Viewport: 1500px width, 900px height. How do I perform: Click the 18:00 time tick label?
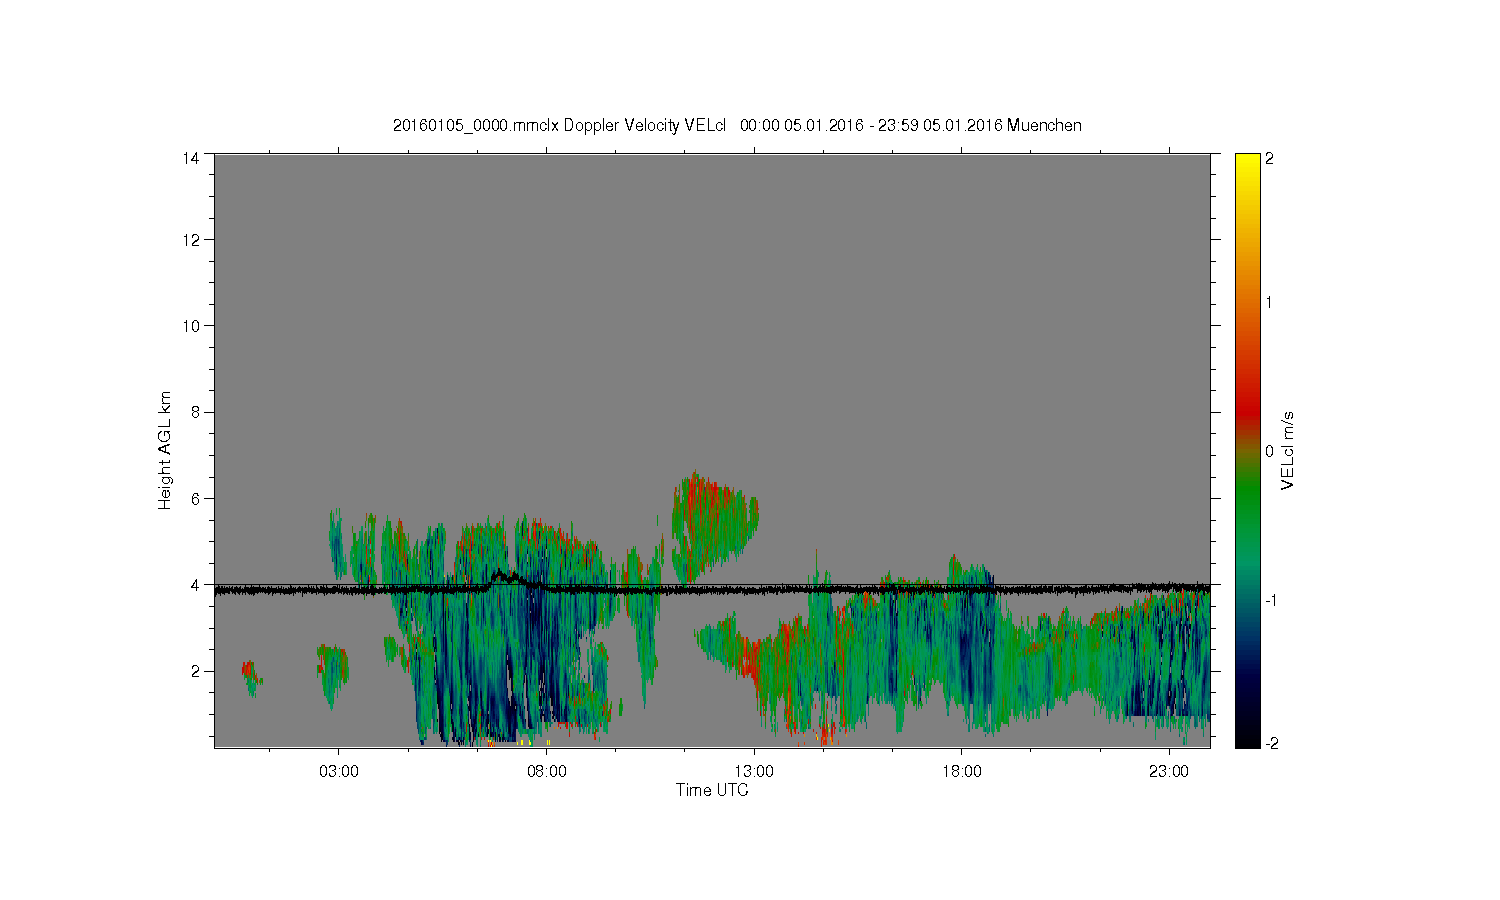(962, 772)
